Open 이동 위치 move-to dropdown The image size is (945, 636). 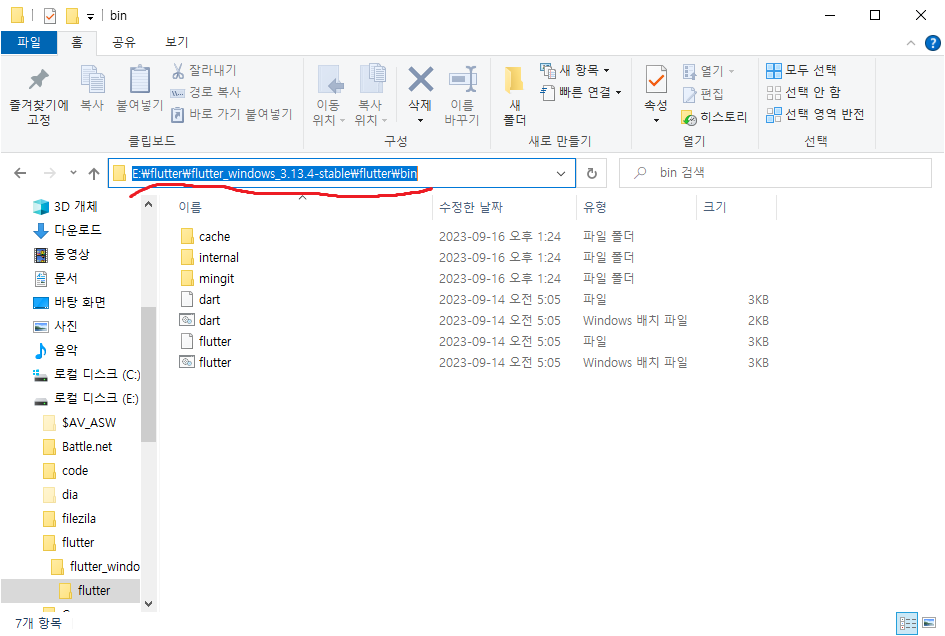point(328,95)
